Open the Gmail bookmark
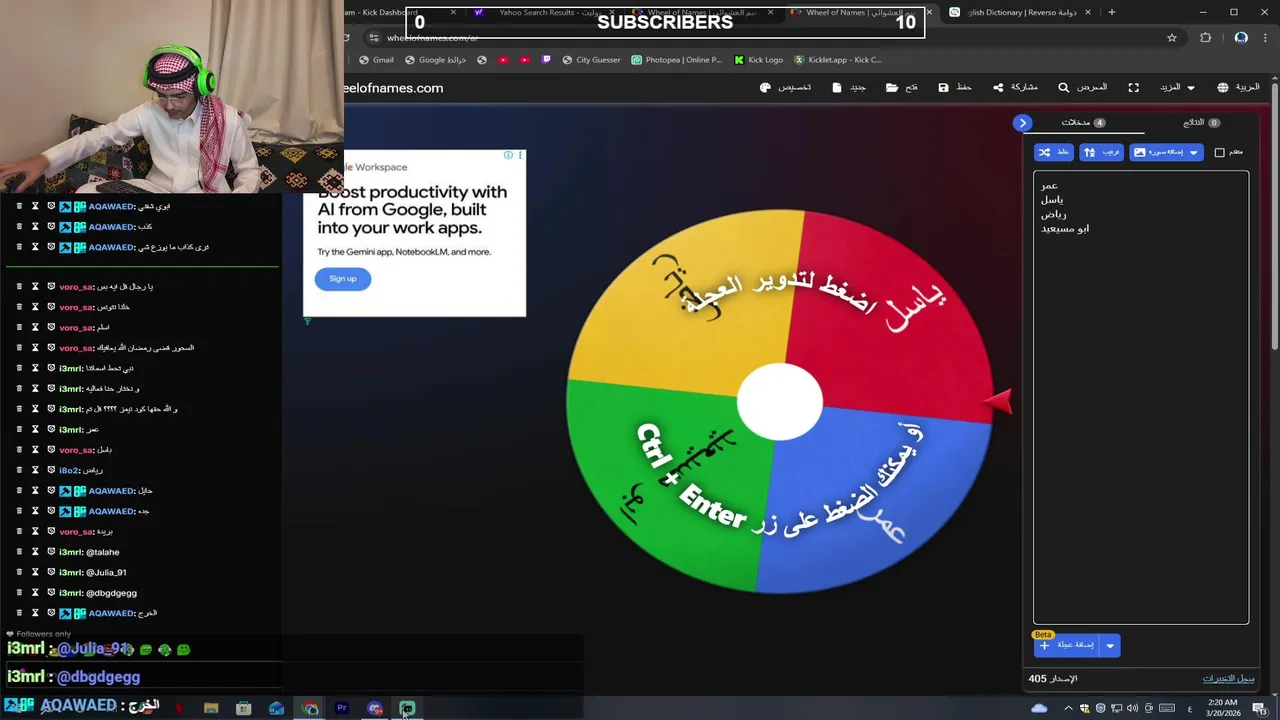 coord(376,60)
